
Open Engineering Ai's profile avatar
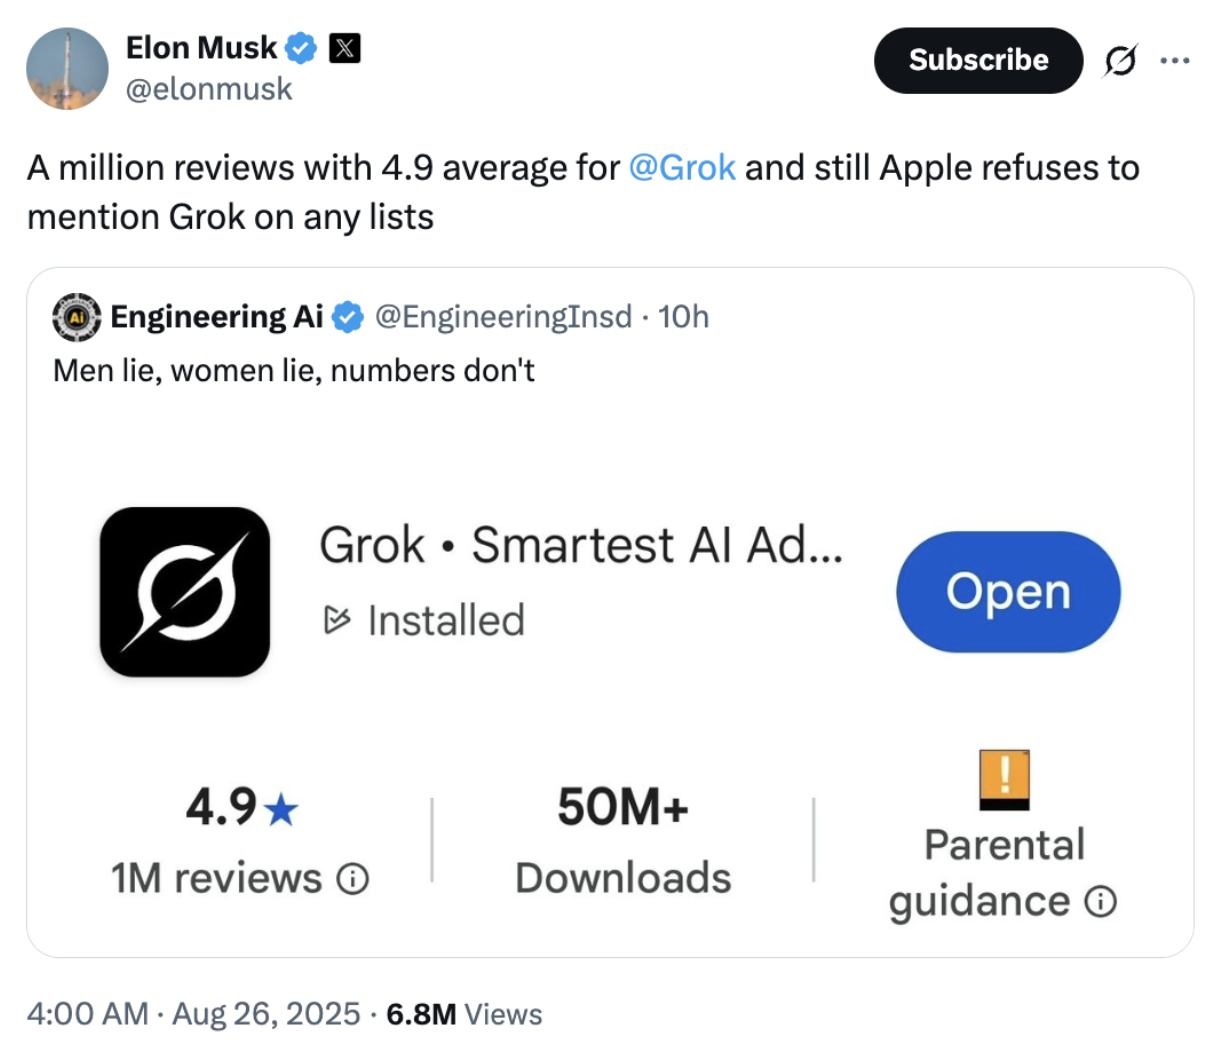(x=75, y=316)
